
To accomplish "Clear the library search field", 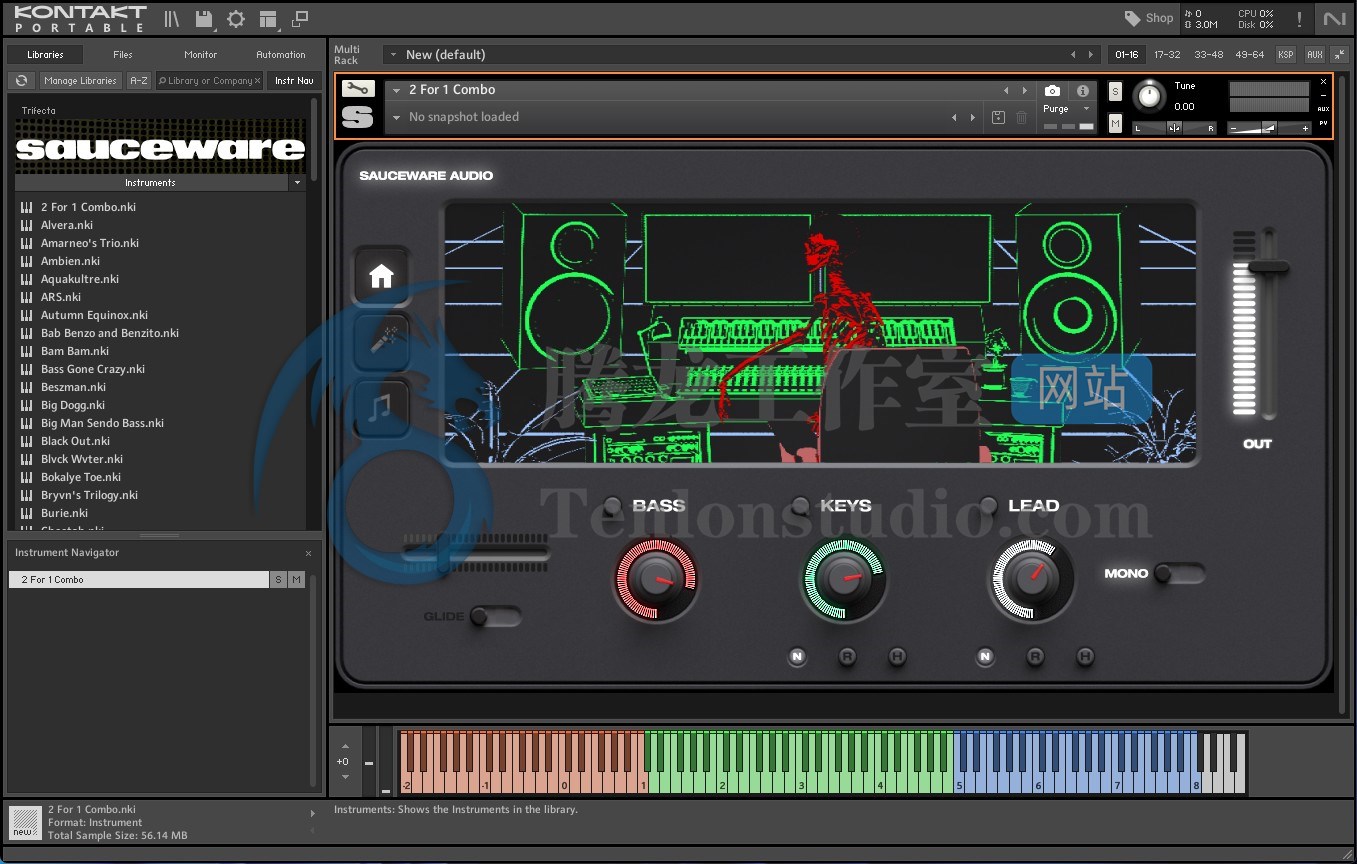I will 257,81.
